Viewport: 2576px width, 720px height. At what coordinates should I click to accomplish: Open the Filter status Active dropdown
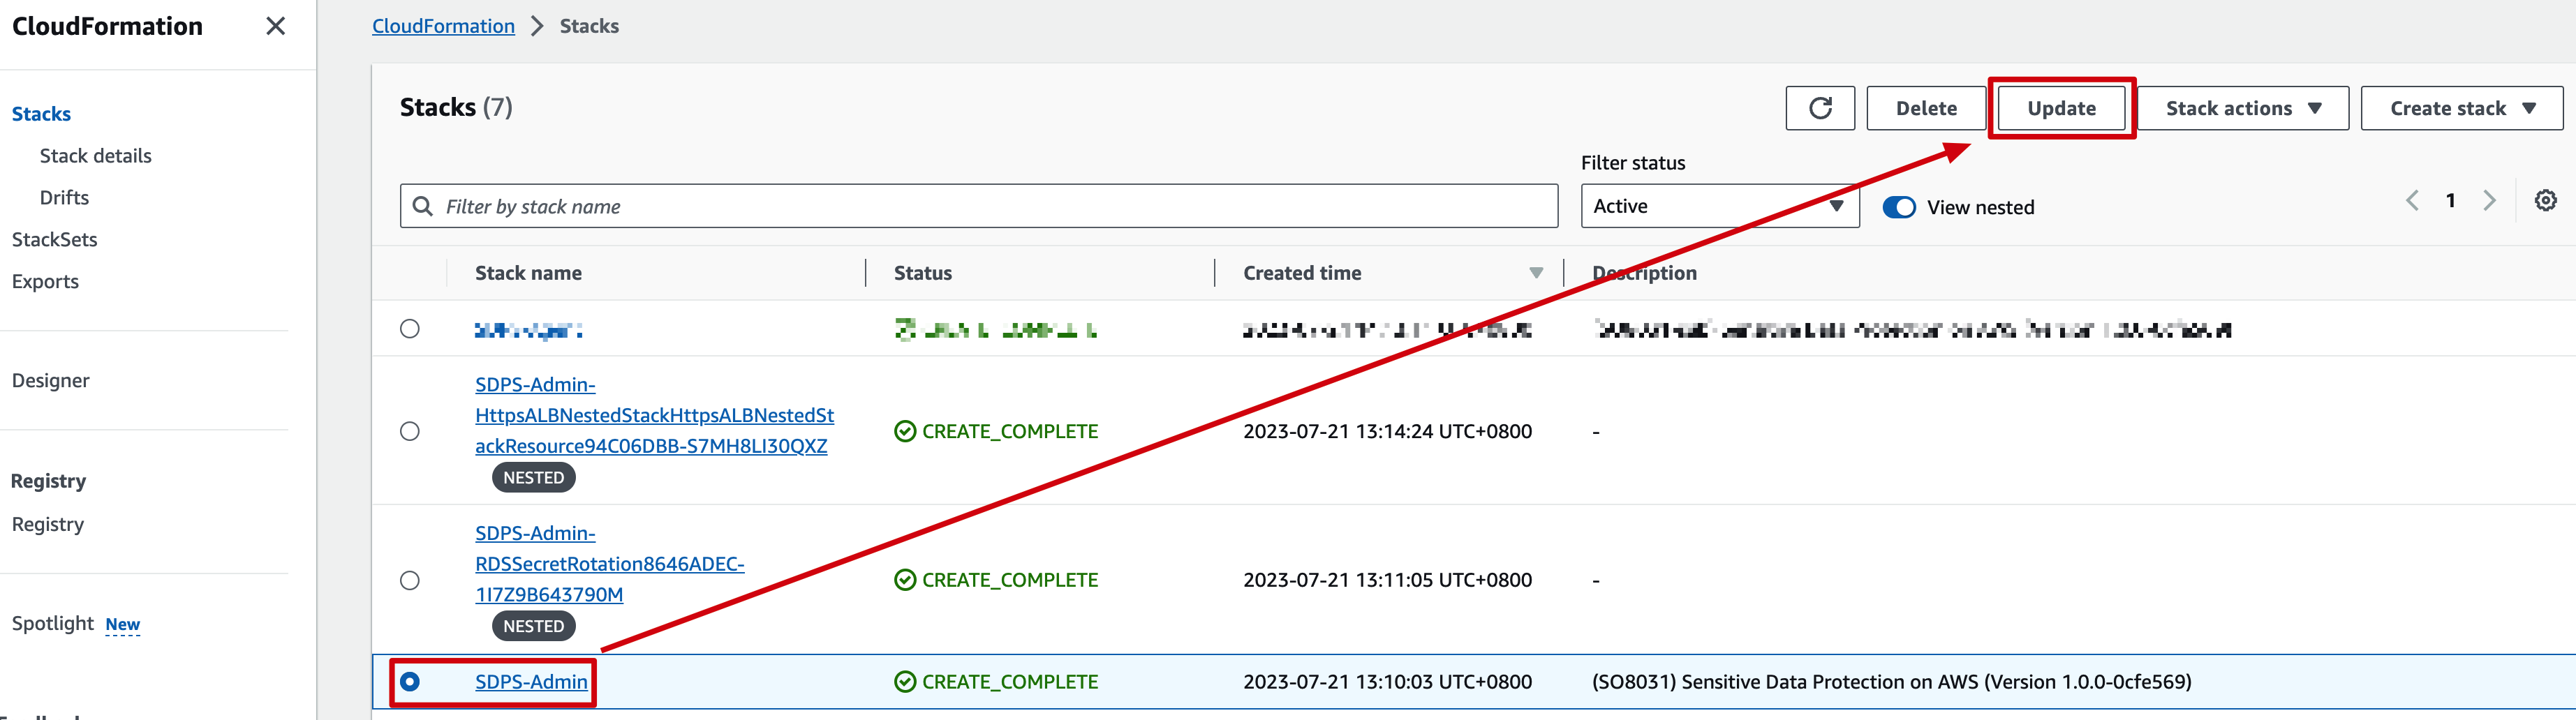1720,206
